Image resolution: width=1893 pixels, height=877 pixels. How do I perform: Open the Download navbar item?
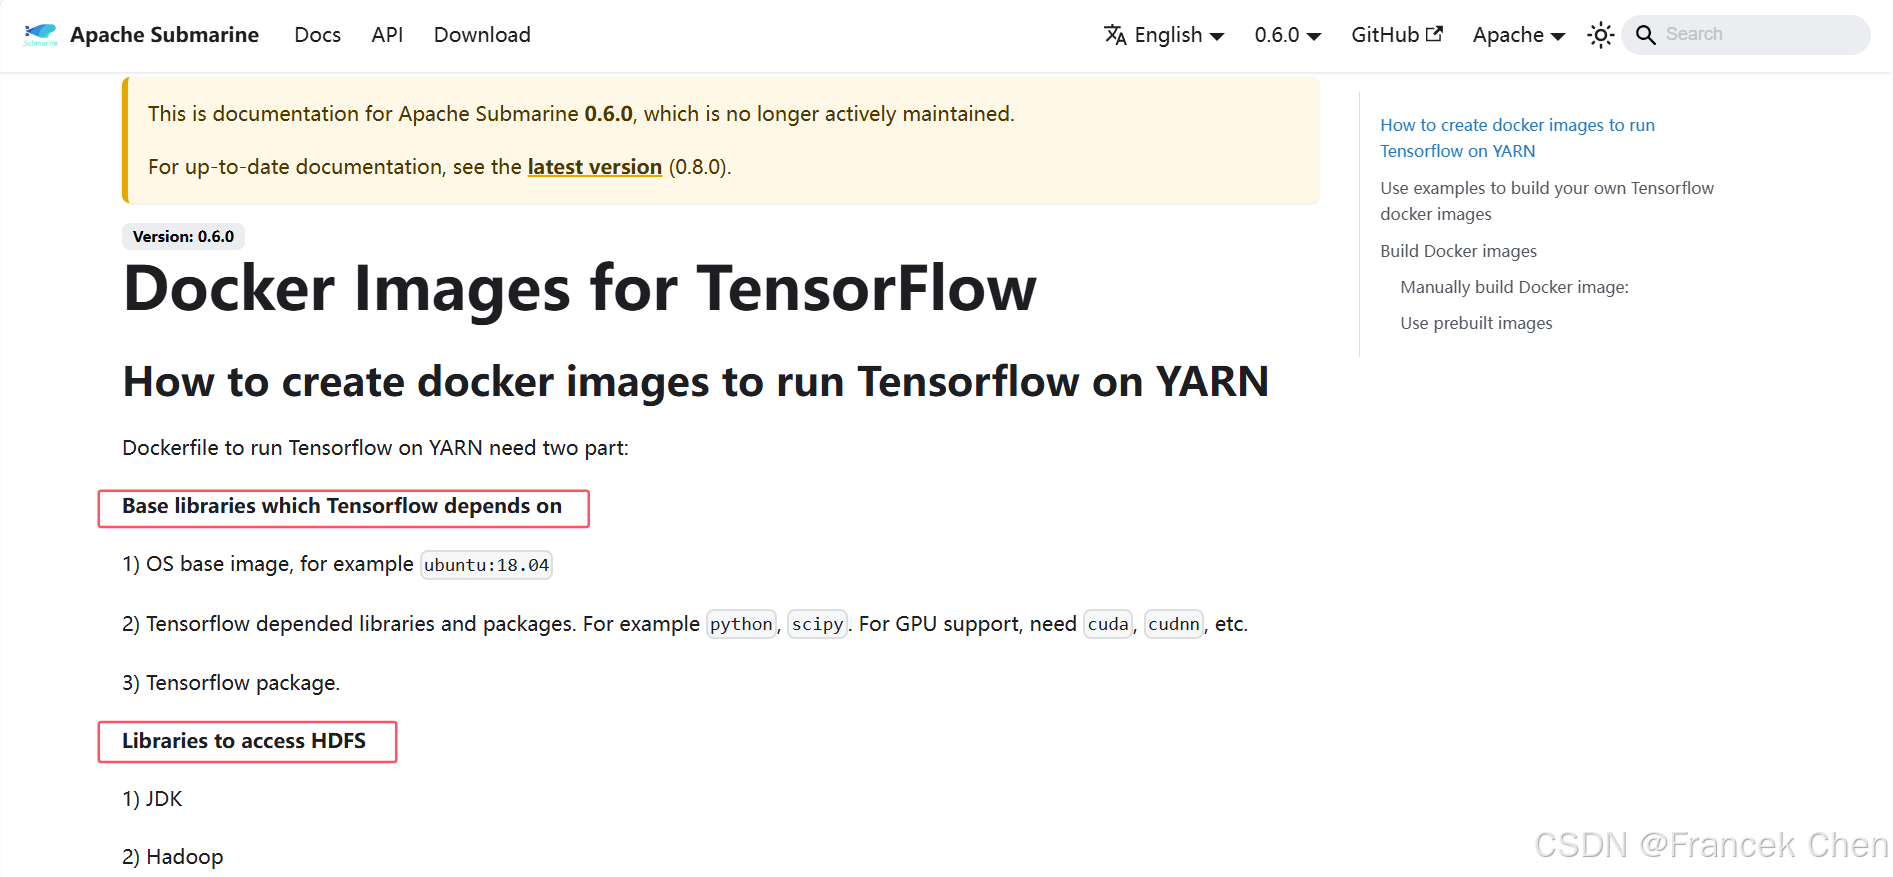(x=482, y=35)
